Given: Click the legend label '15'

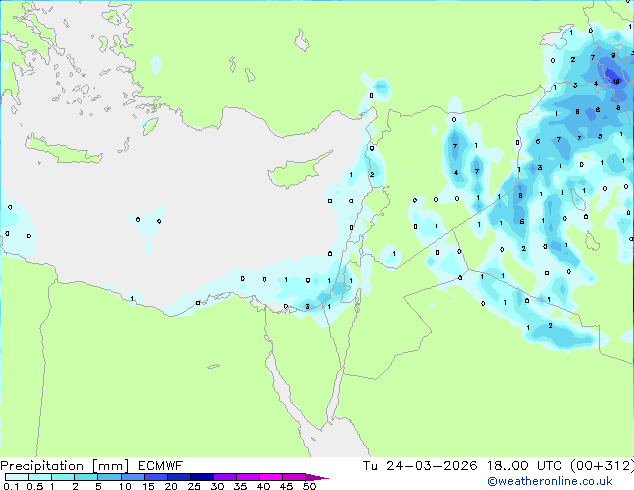Looking at the screenshot, I should pyautogui.click(x=148, y=486).
